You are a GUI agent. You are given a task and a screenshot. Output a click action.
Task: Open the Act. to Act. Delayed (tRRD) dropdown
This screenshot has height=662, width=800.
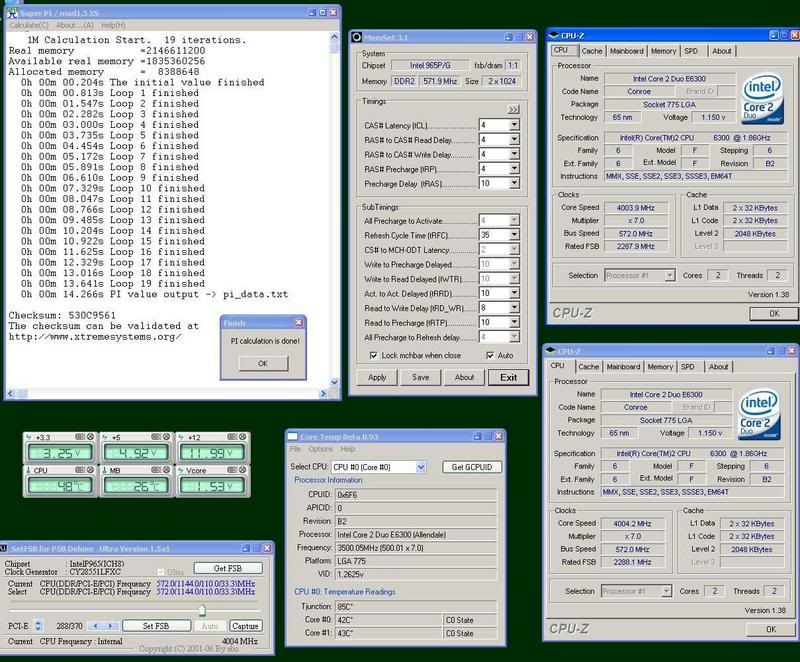tap(514, 293)
